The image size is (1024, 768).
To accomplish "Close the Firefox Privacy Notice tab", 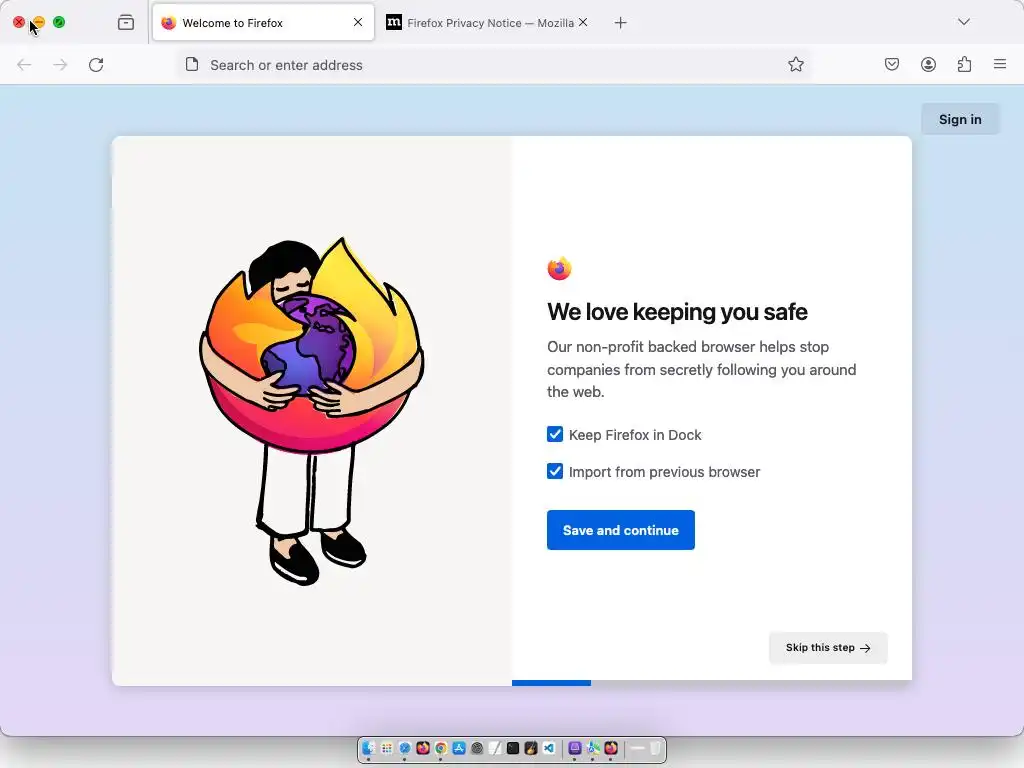I will click(x=583, y=22).
